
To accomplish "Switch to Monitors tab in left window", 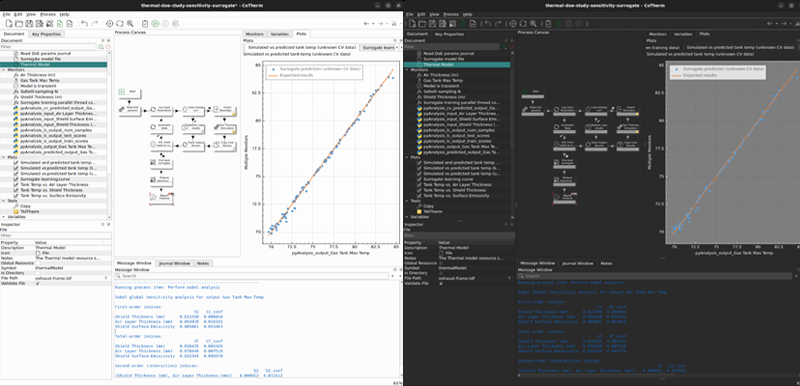I will click(x=255, y=34).
